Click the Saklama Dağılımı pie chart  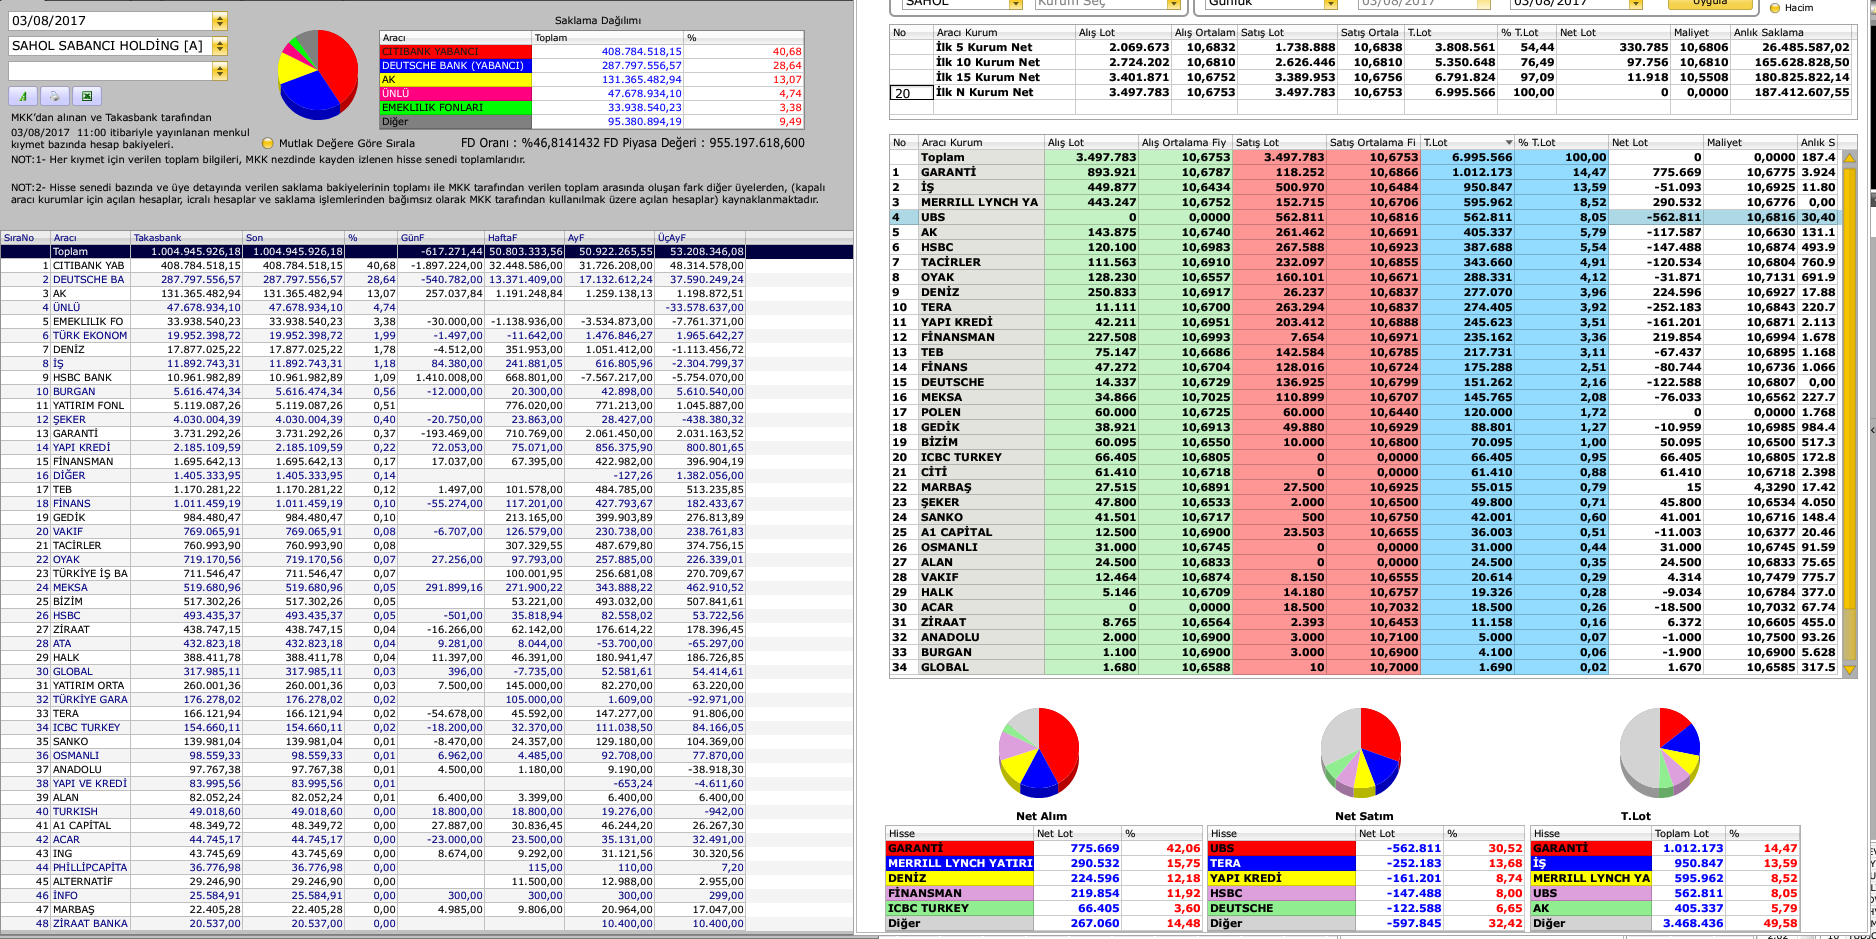pyautogui.click(x=318, y=74)
